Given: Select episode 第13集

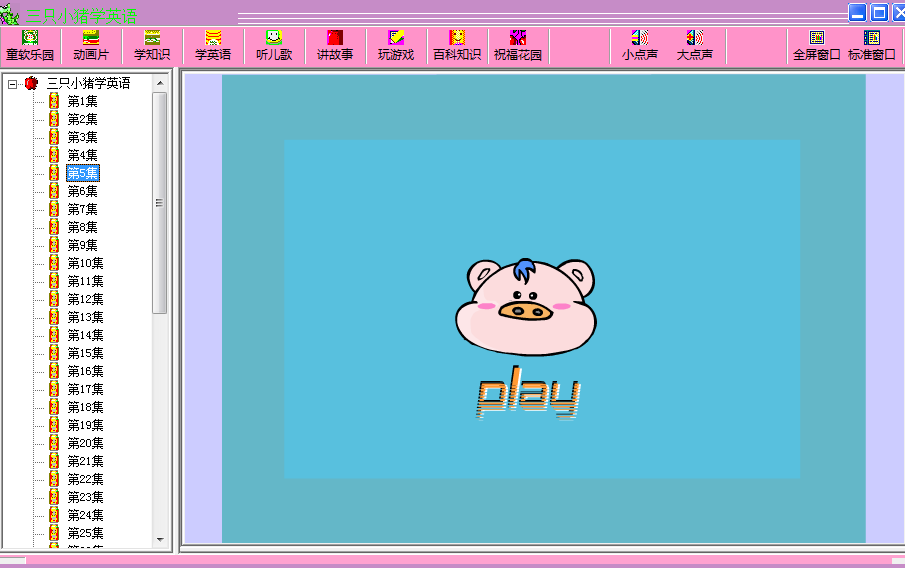Looking at the screenshot, I should coord(85,317).
